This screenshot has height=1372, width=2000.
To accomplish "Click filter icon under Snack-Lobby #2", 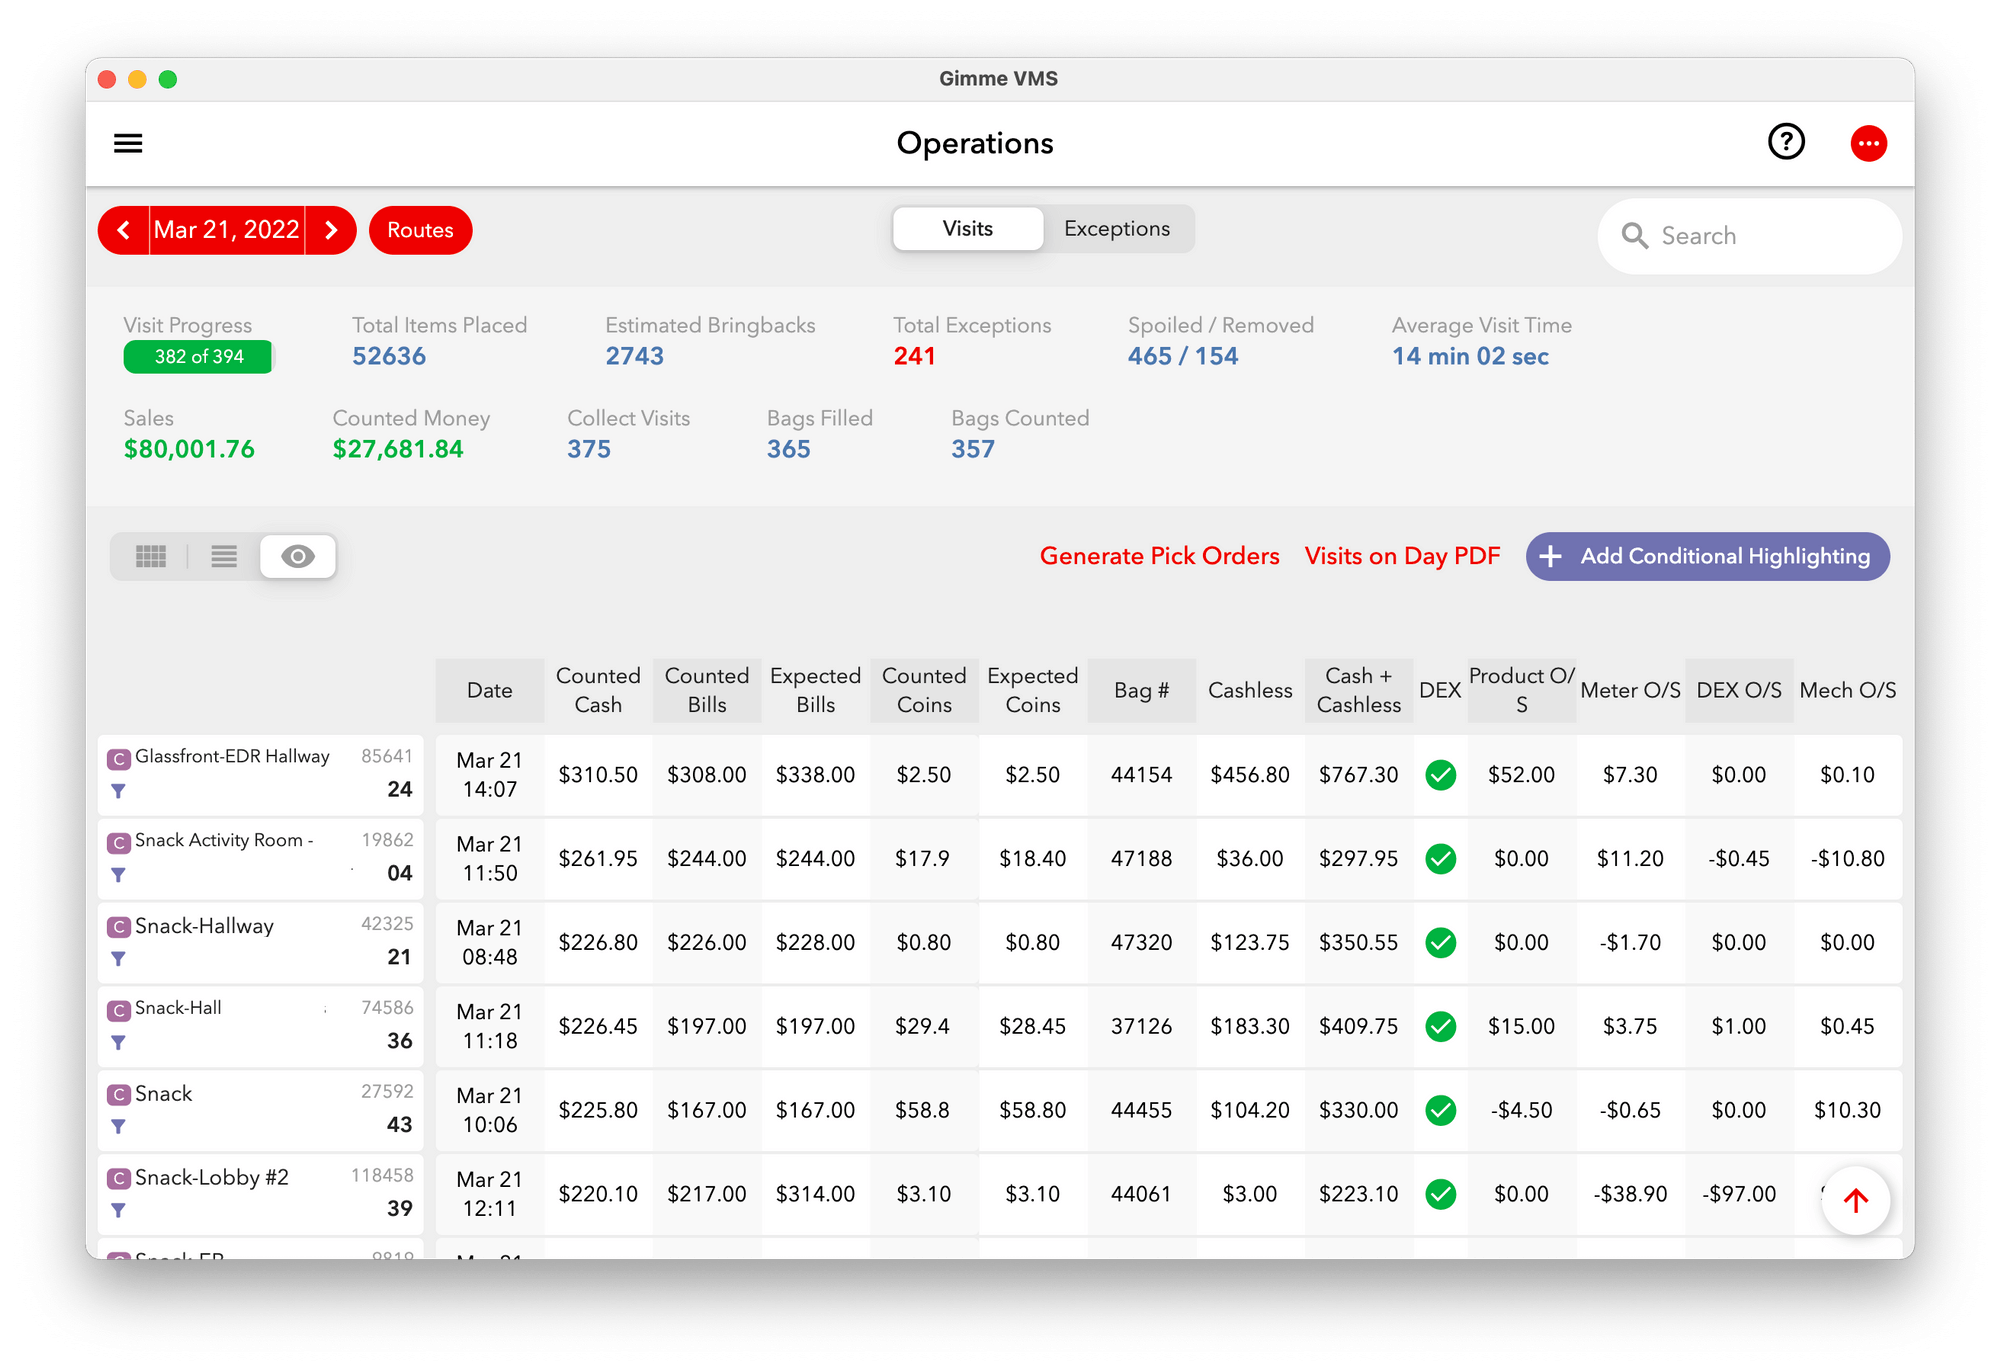I will [x=118, y=1210].
